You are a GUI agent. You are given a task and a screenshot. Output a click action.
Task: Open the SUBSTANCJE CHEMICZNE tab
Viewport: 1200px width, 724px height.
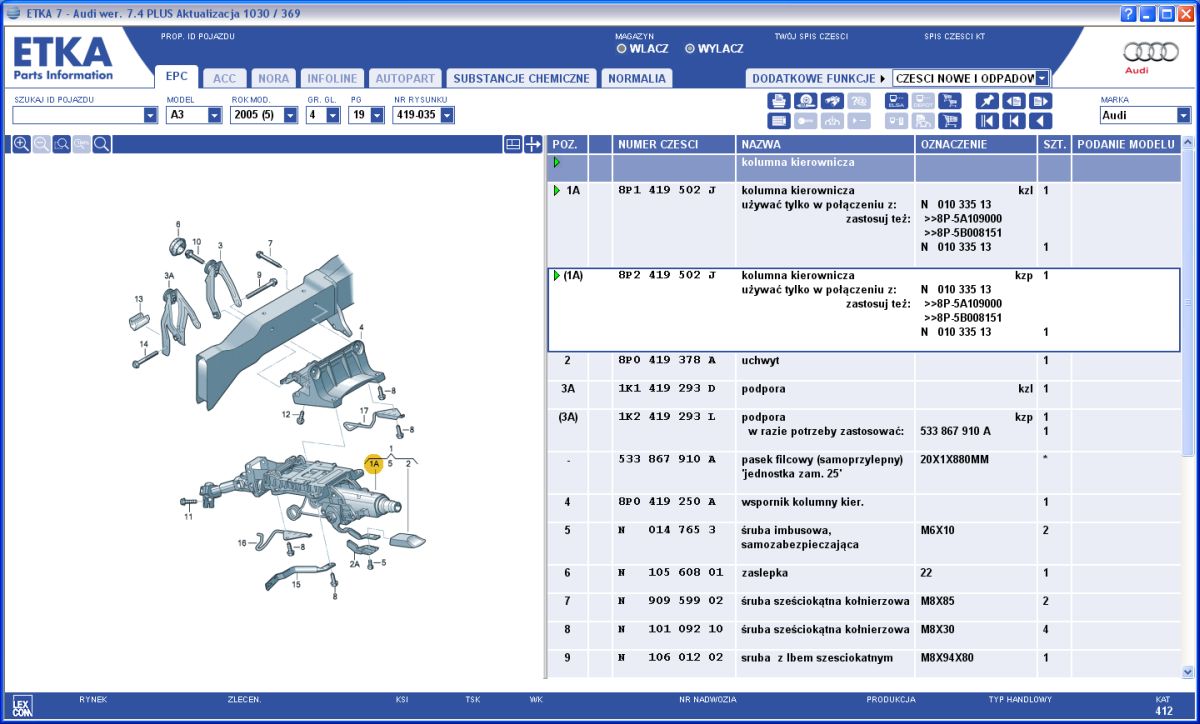click(521, 78)
